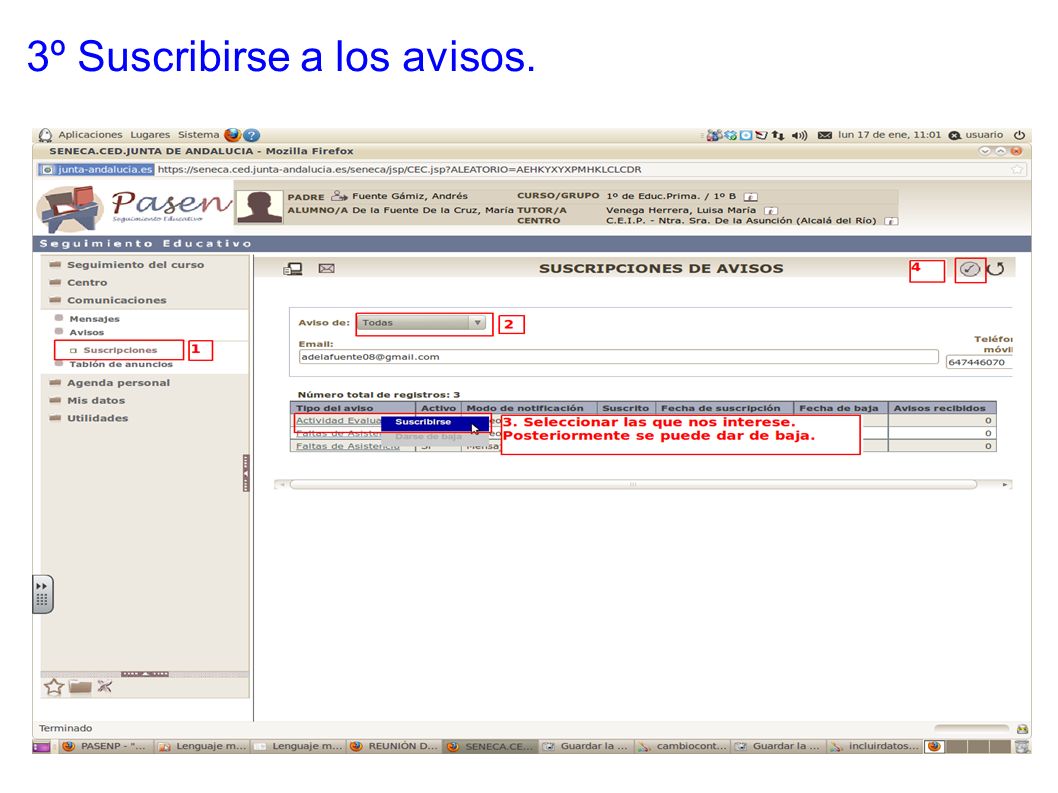Open the help icon in the top panel
This screenshot has height=793, width=1058.
252,135
